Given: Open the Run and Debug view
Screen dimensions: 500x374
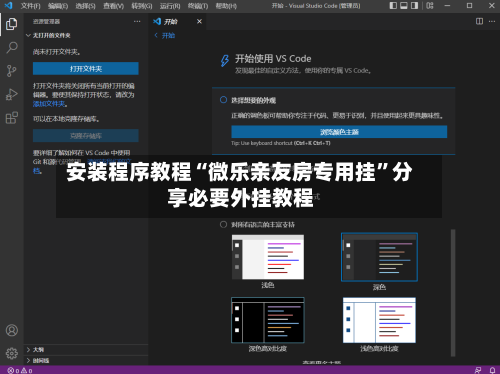Looking at the screenshot, I should [x=12, y=95].
